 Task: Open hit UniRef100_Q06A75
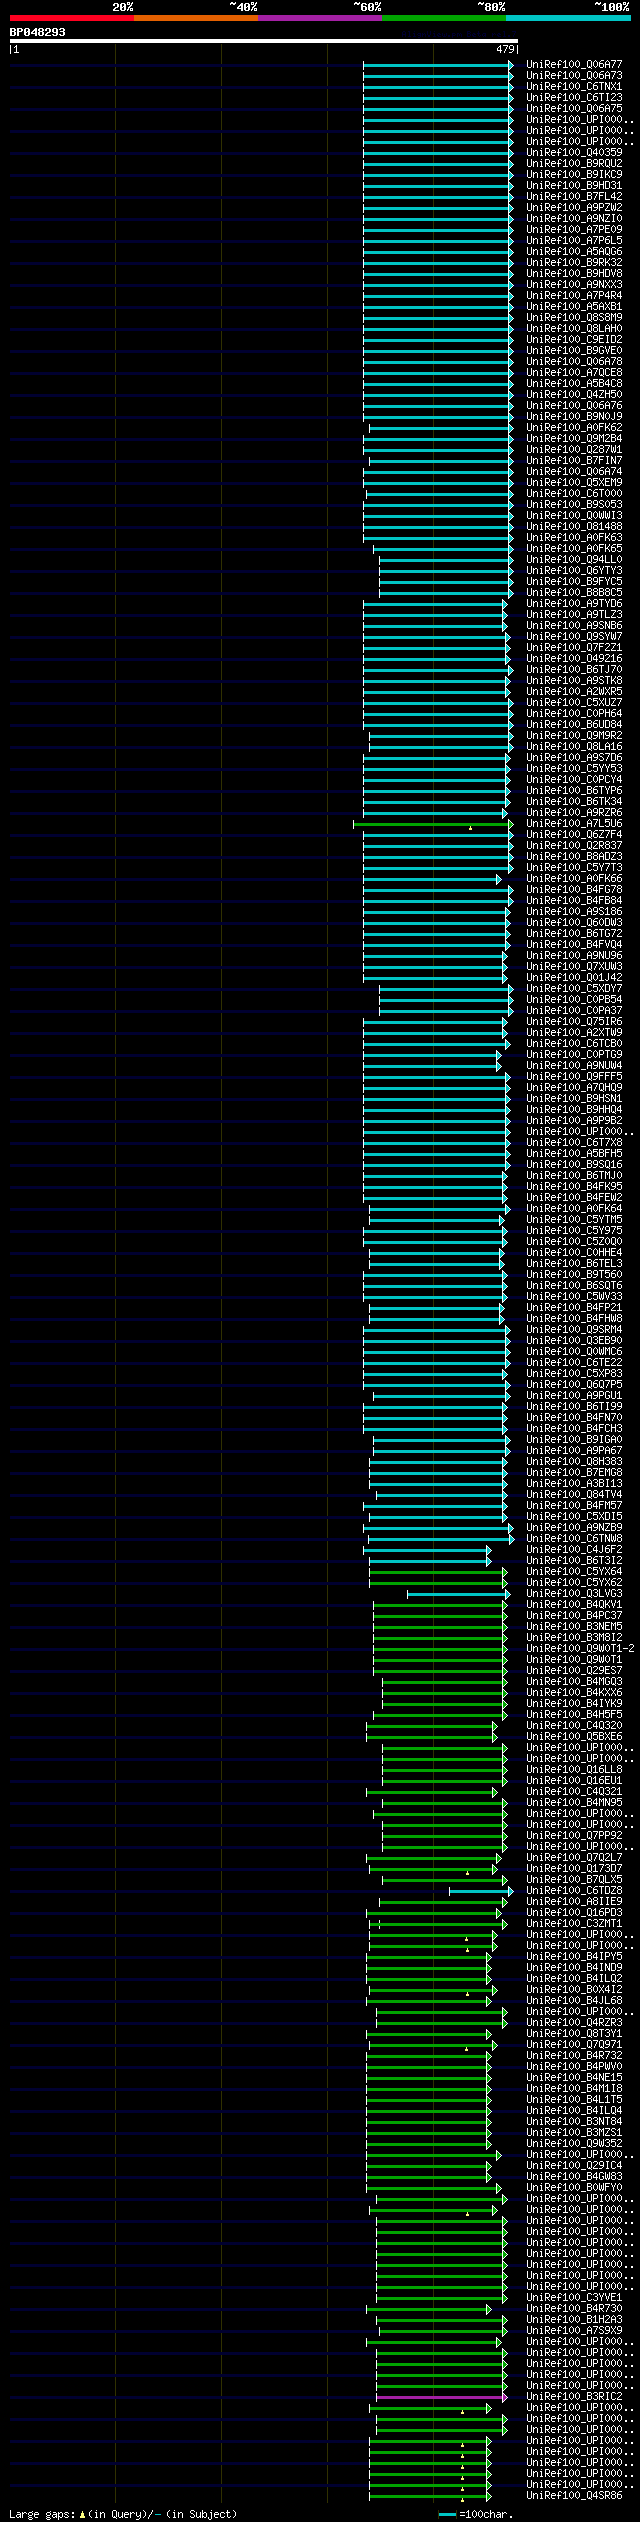574,109
